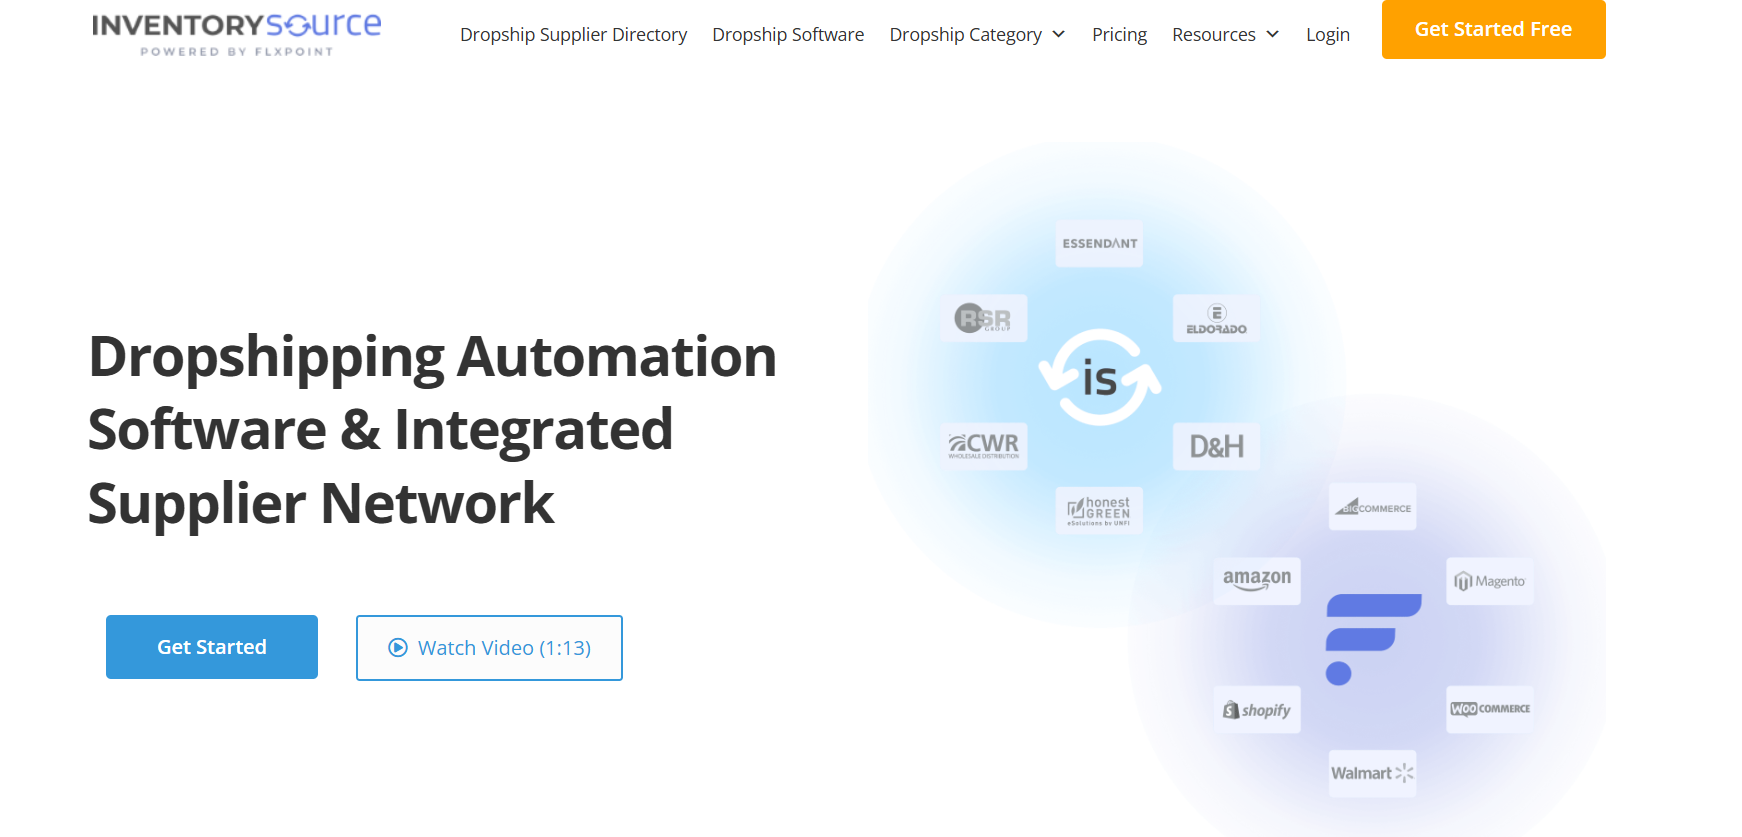Click Watch Video (1:13) button
The height and width of the screenshot is (837, 1742).
point(489,648)
